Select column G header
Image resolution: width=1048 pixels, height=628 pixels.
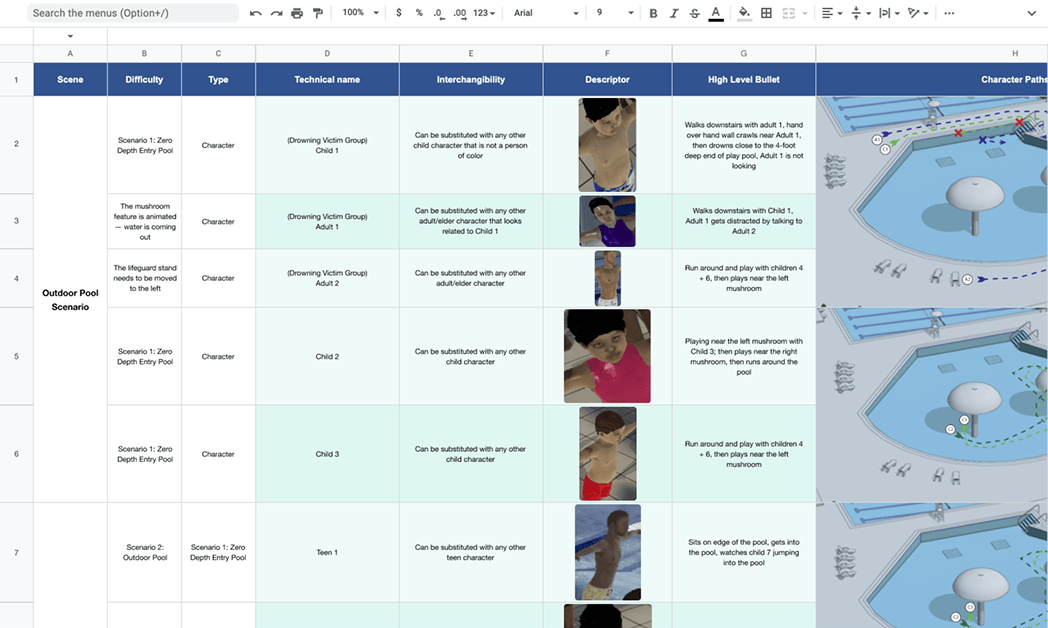pyautogui.click(x=744, y=53)
